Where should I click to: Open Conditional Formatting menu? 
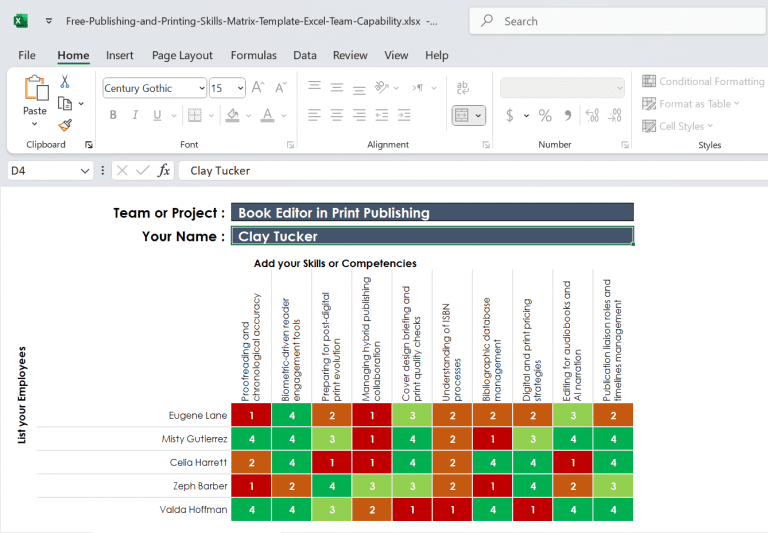(x=703, y=81)
